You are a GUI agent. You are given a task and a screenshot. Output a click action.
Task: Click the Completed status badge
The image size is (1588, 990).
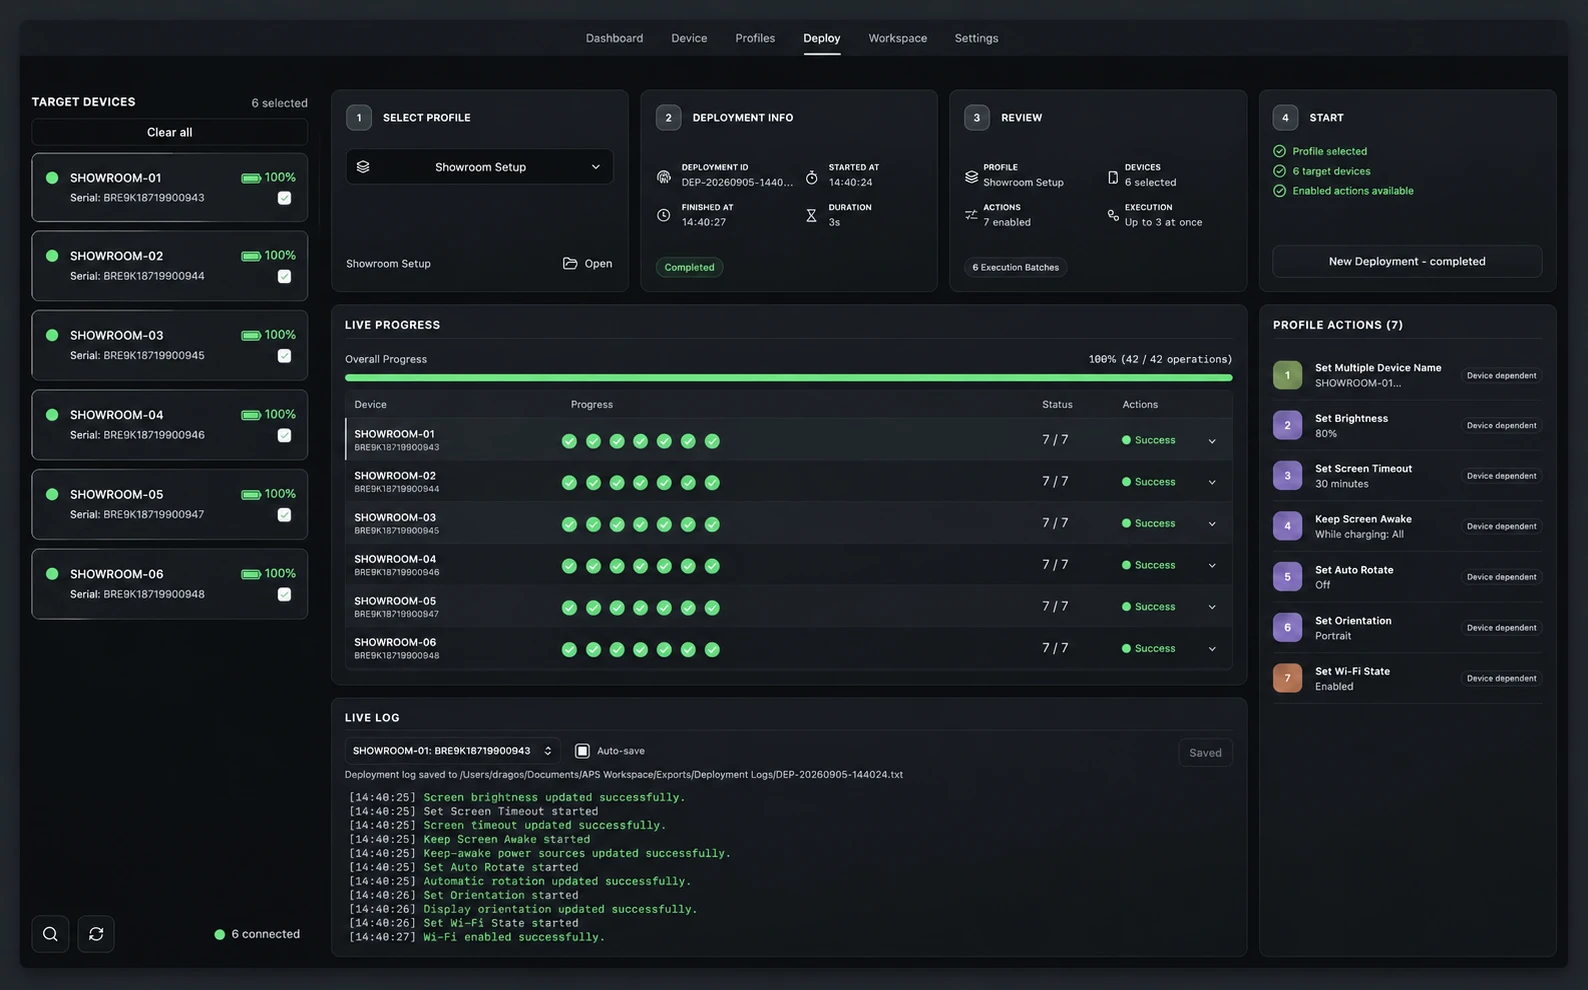tap(689, 267)
